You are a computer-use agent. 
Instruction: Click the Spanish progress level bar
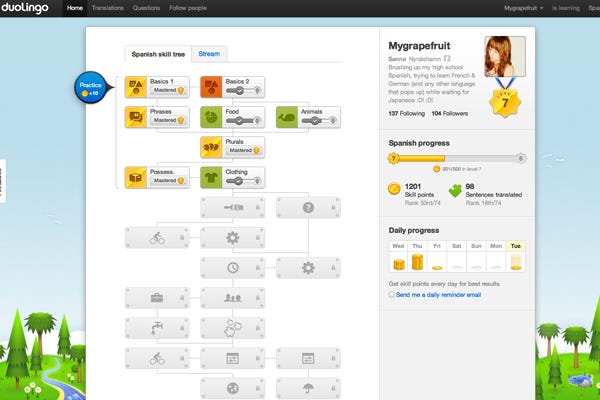[457, 158]
